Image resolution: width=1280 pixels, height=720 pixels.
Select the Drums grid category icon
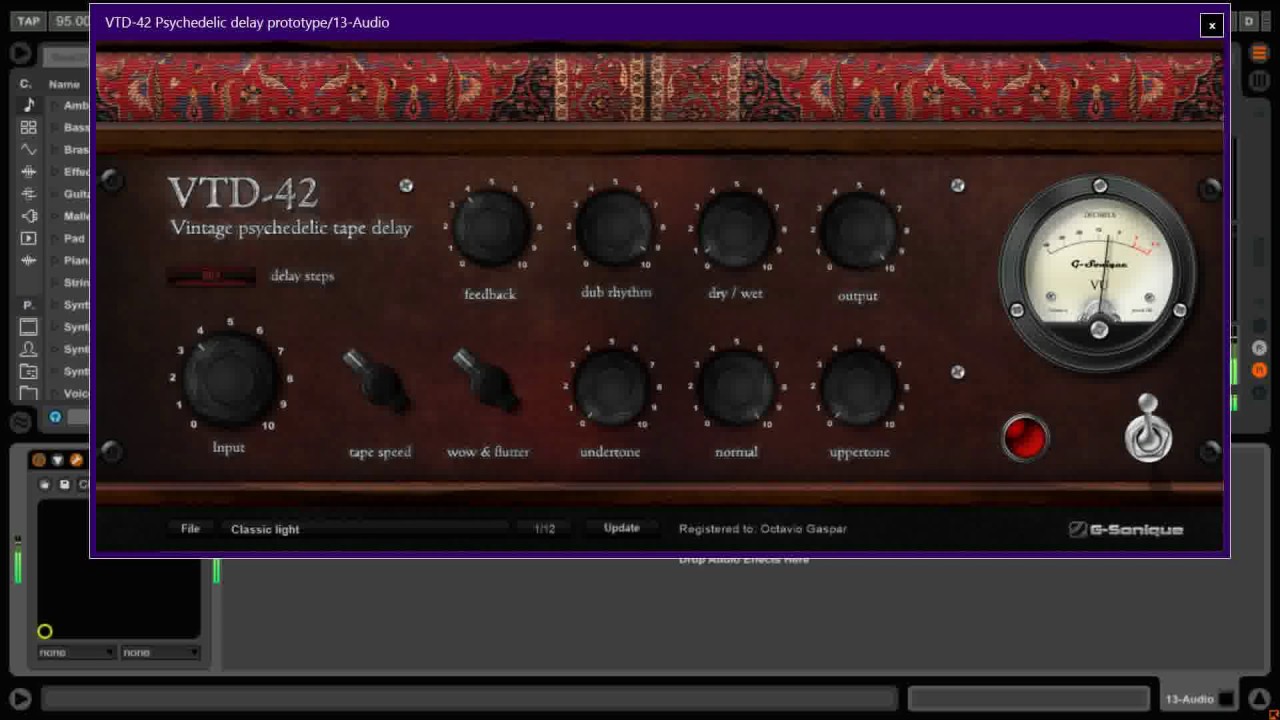pyautogui.click(x=28, y=127)
